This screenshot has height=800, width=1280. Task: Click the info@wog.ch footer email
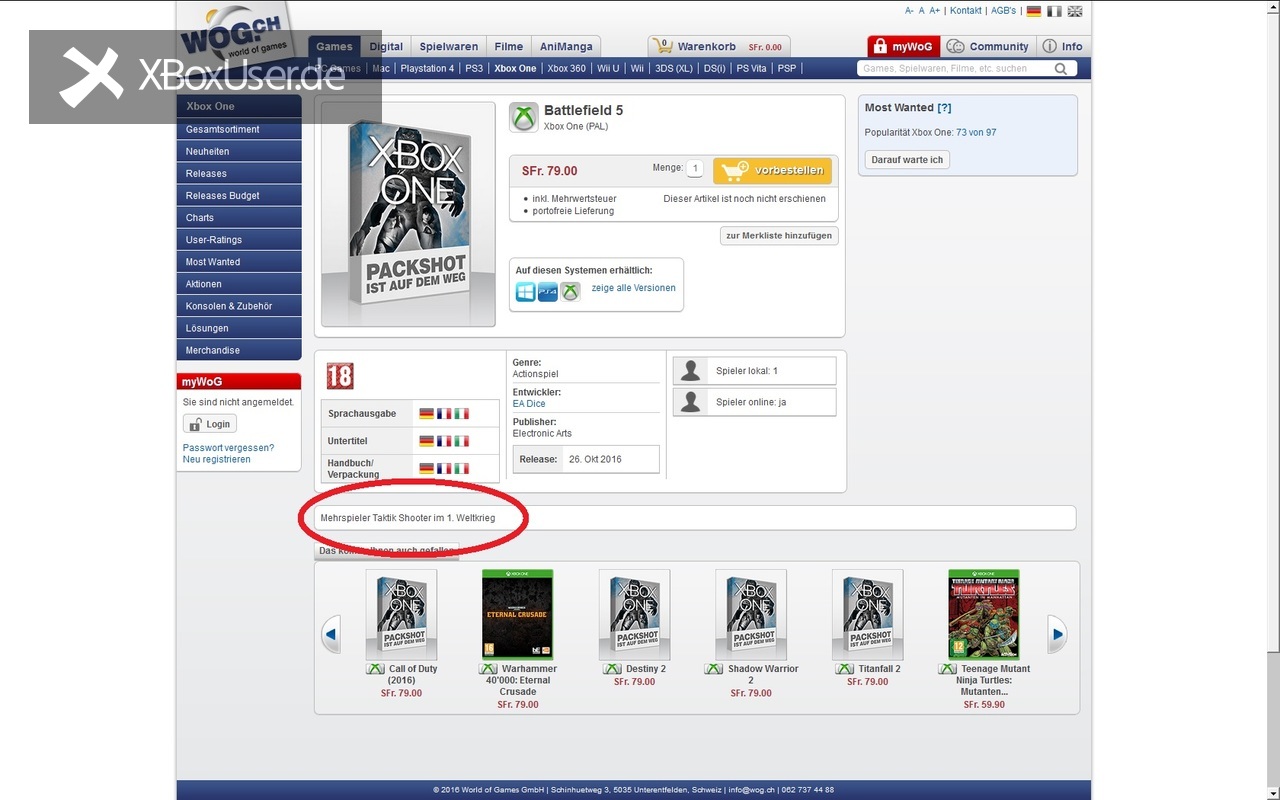click(750, 790)
